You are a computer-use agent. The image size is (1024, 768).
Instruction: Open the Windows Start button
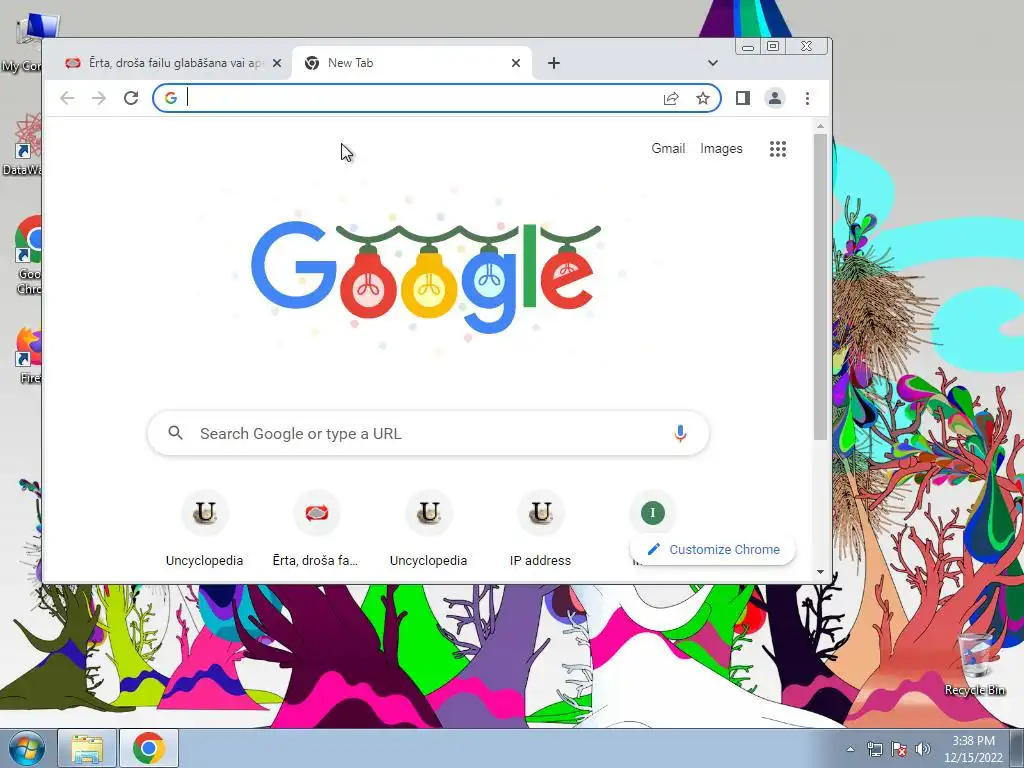[x=26, y=748]
